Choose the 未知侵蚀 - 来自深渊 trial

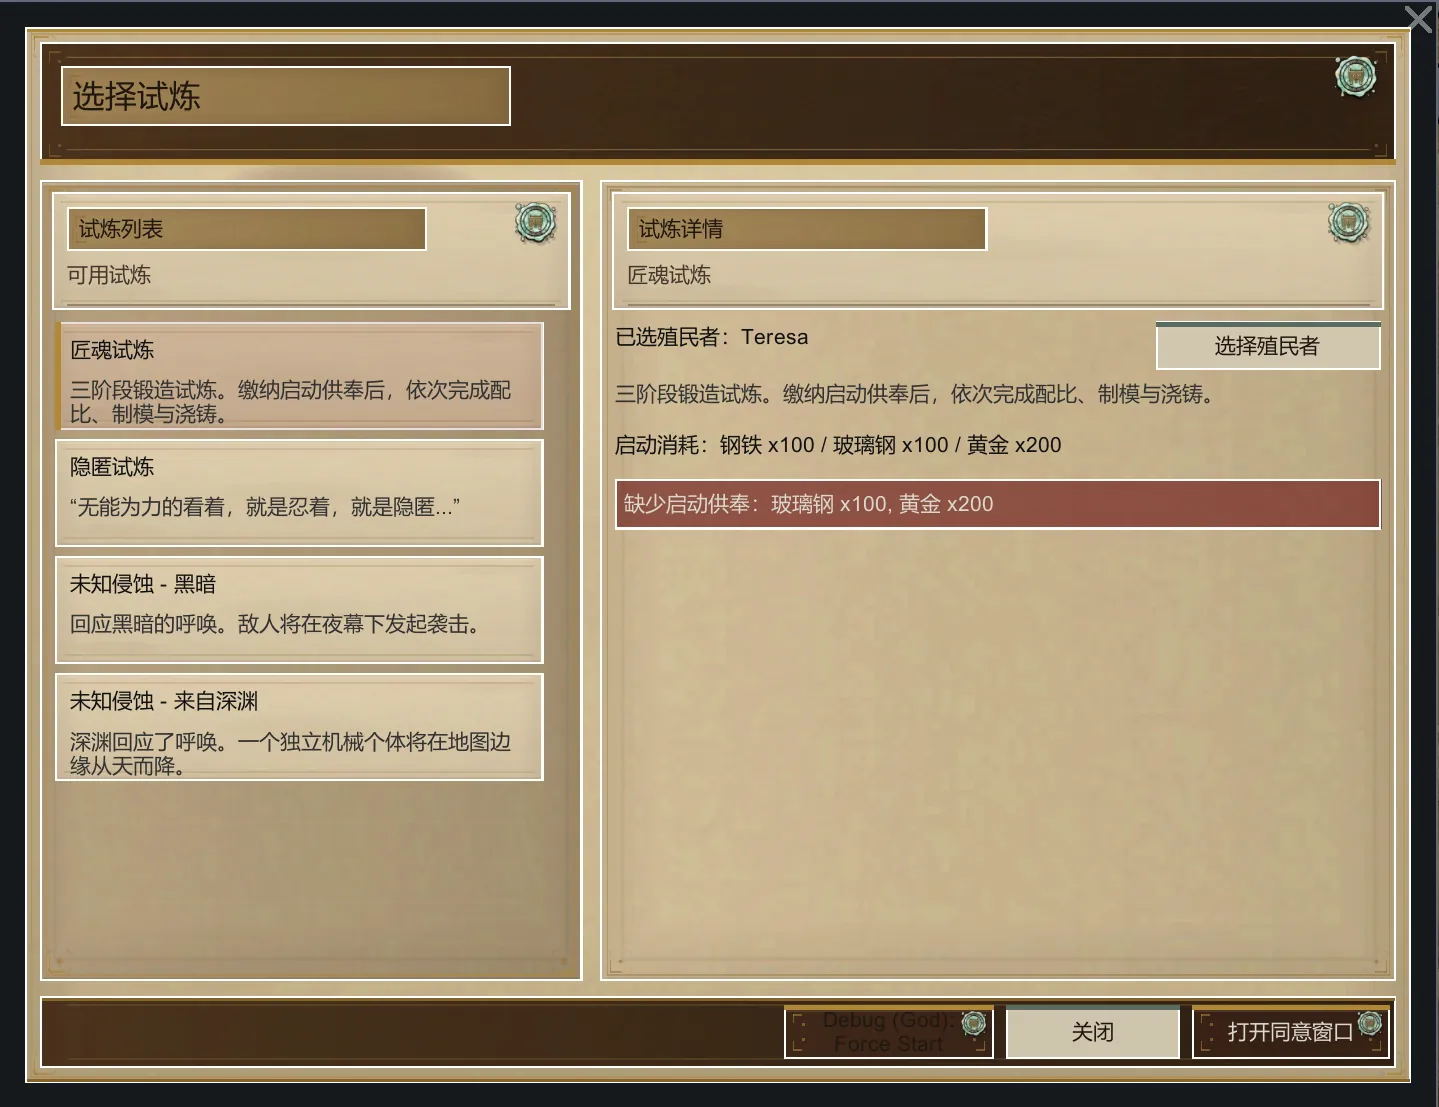[299, 727]
